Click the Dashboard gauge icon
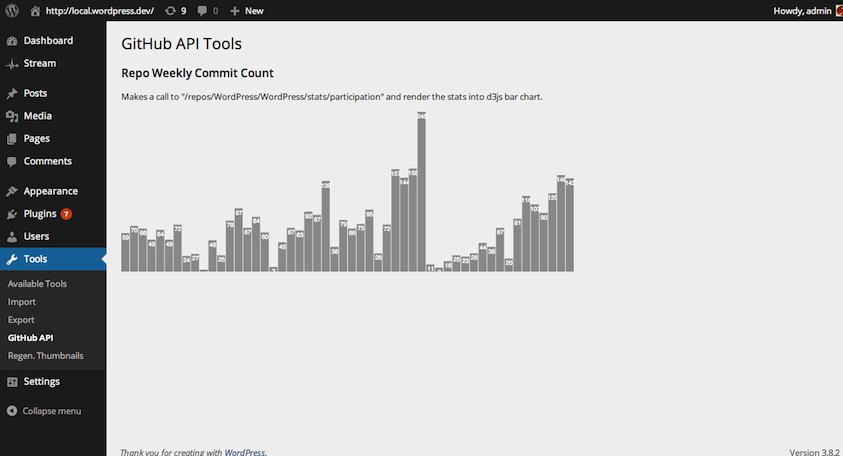Viewport: 843px width, 456px height. tap(12, 41)
